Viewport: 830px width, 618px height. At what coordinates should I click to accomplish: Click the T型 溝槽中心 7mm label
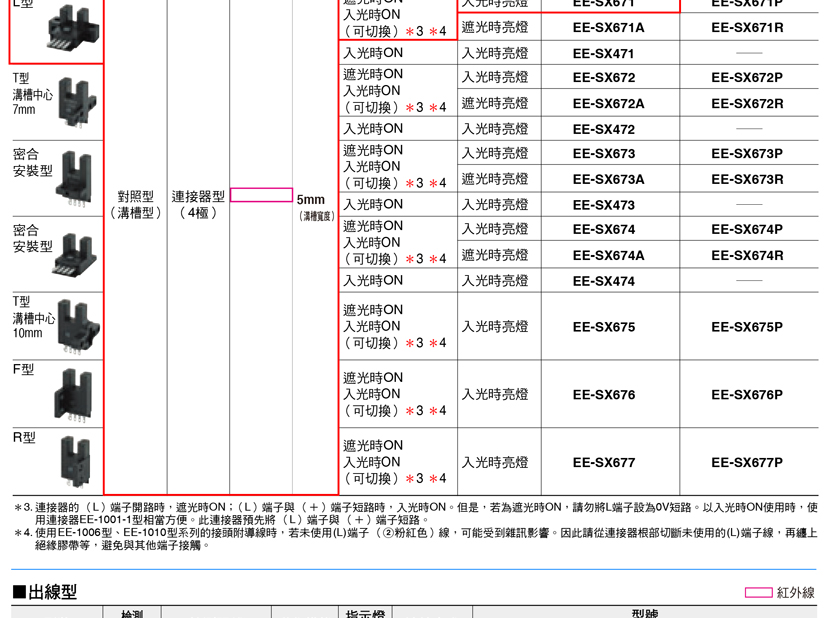coord(33,94)
